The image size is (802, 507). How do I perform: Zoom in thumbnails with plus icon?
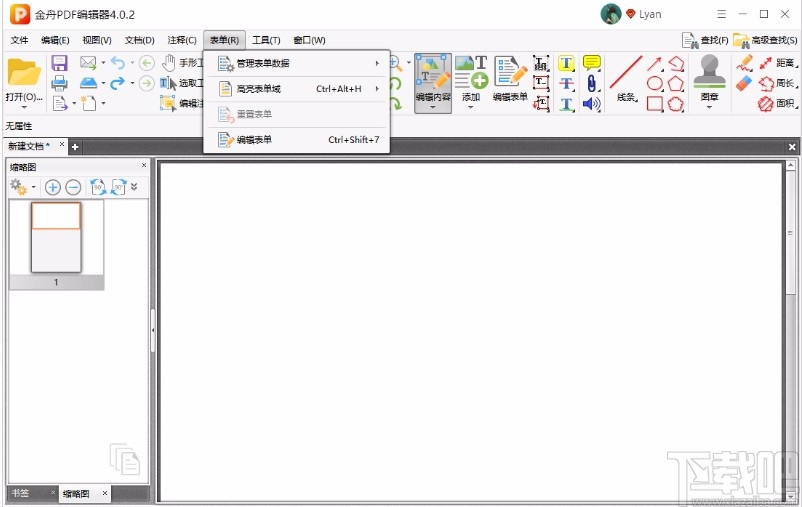coord(52,187)
